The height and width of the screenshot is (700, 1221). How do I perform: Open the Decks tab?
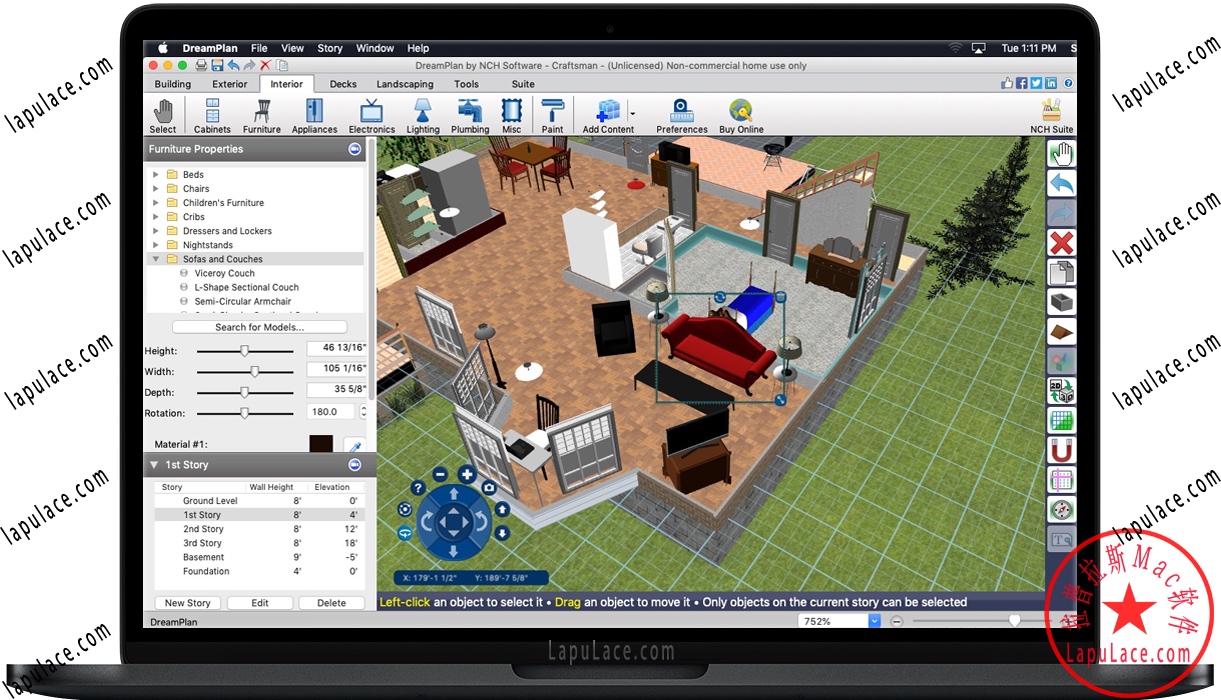click(x=343, y=84)
